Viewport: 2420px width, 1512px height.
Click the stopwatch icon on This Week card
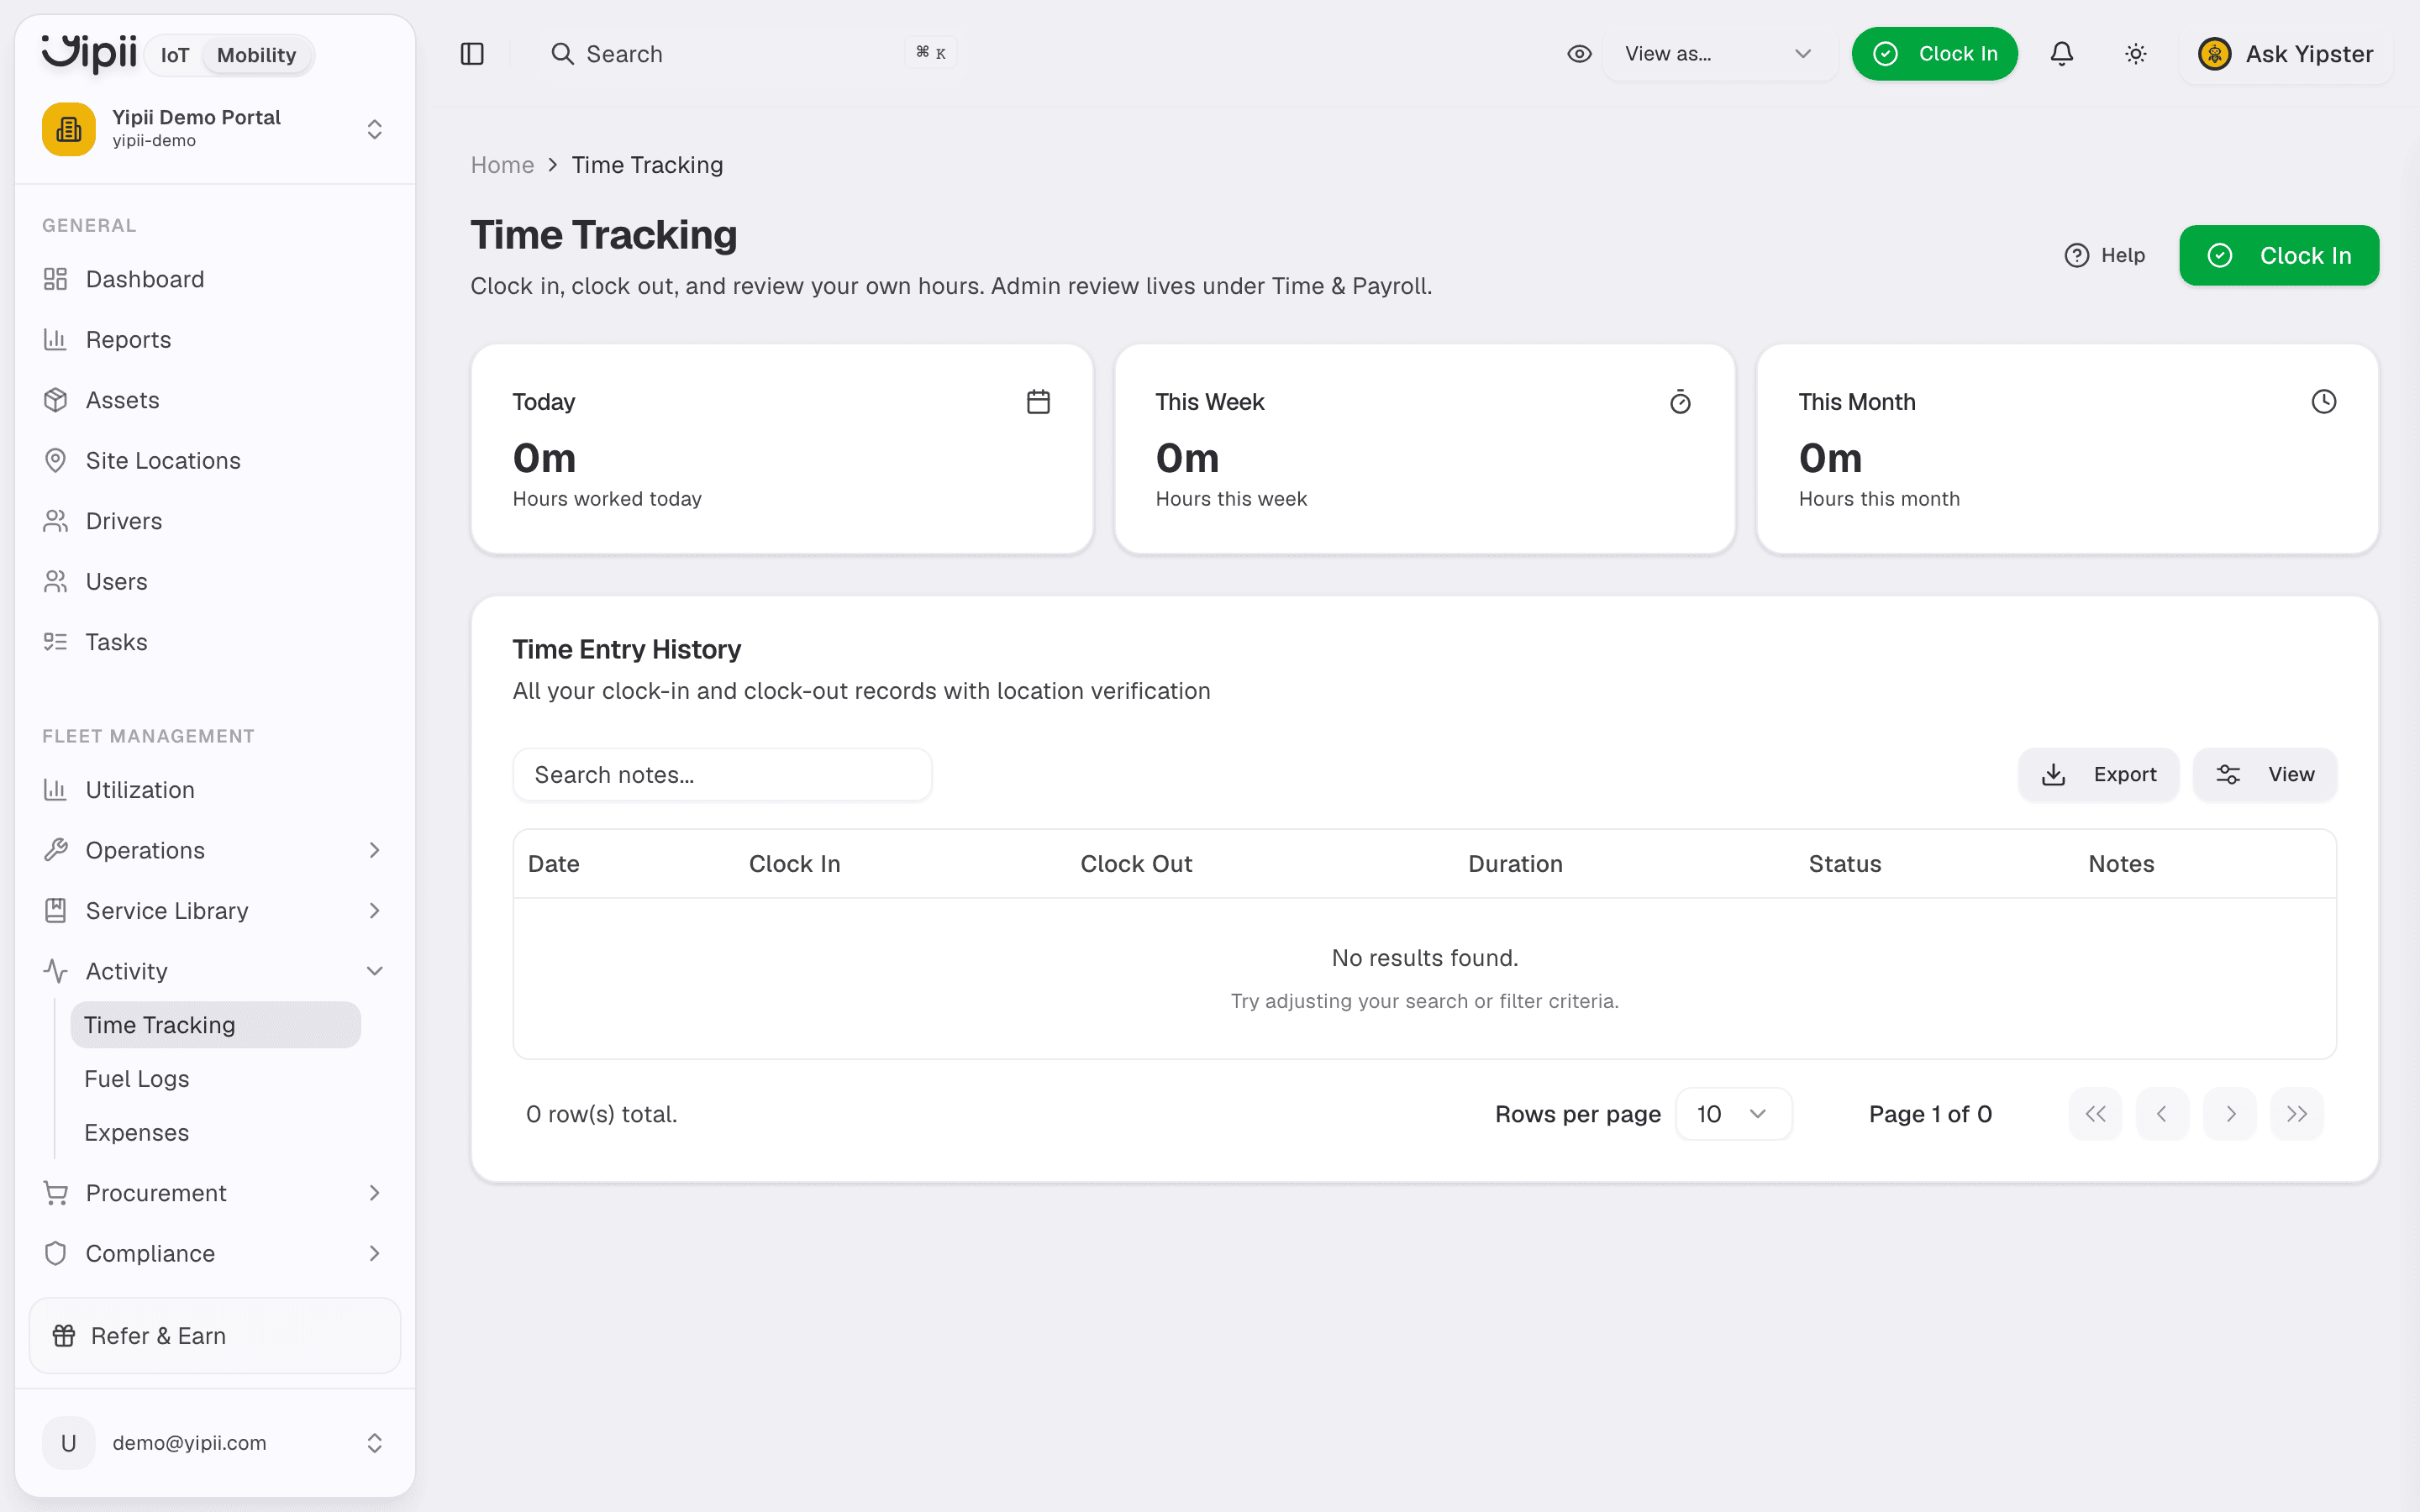coord(1680,402)
